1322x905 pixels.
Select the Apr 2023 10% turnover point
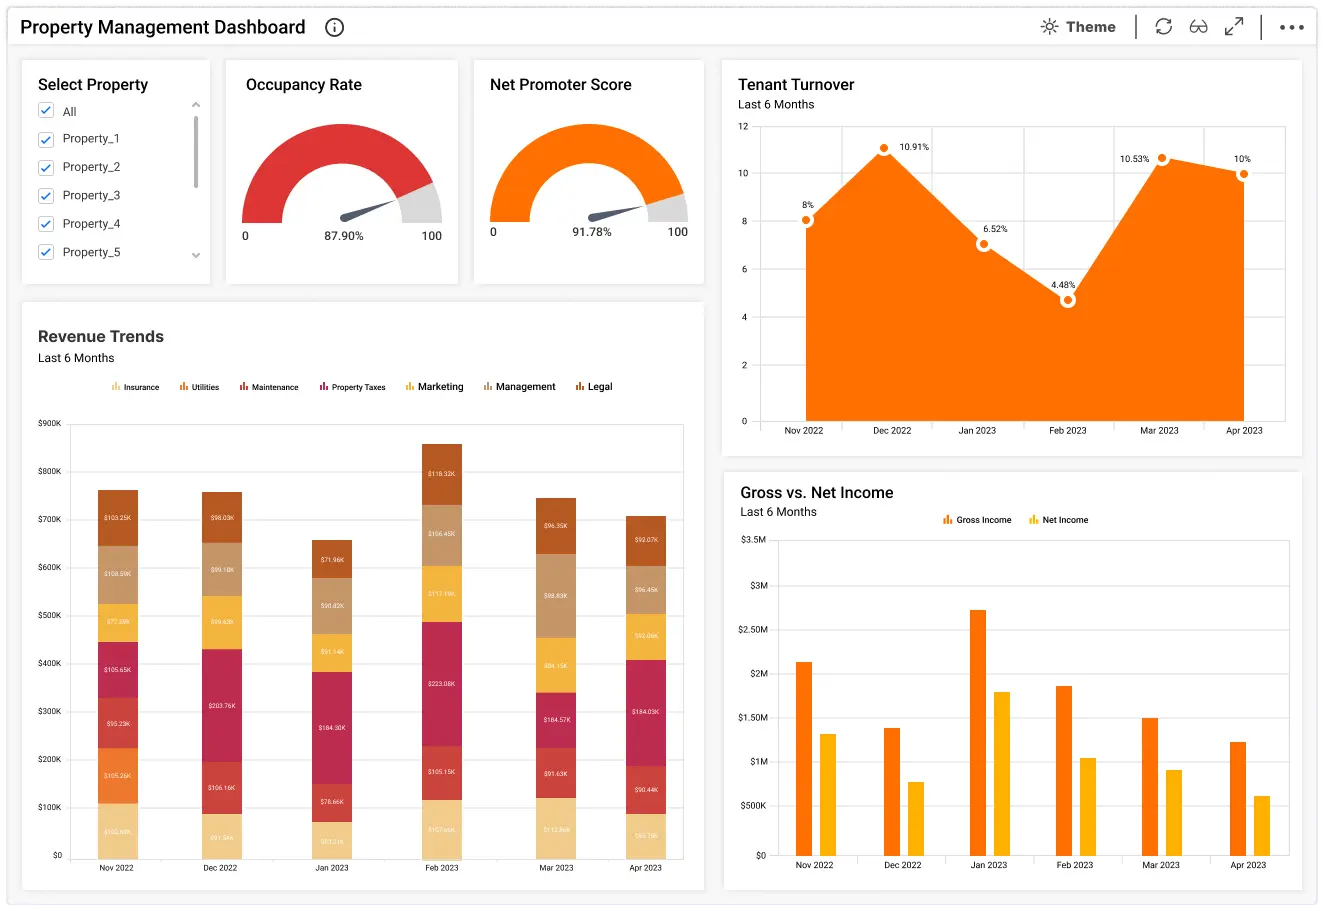tap(1243, 174)
